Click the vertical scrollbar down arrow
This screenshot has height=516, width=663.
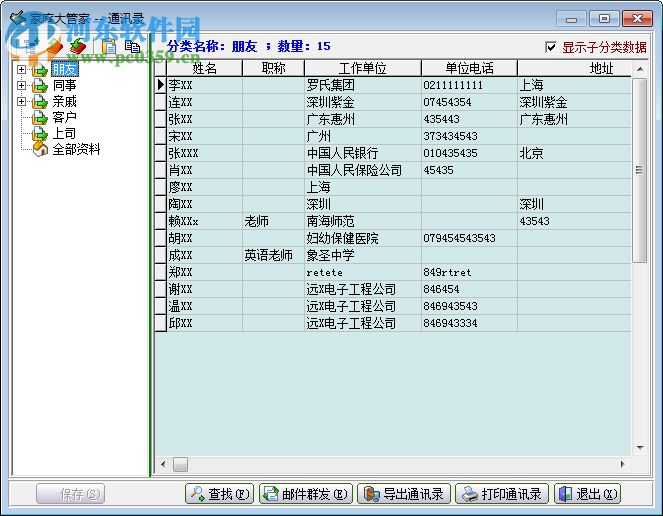(x=640, y=447)
